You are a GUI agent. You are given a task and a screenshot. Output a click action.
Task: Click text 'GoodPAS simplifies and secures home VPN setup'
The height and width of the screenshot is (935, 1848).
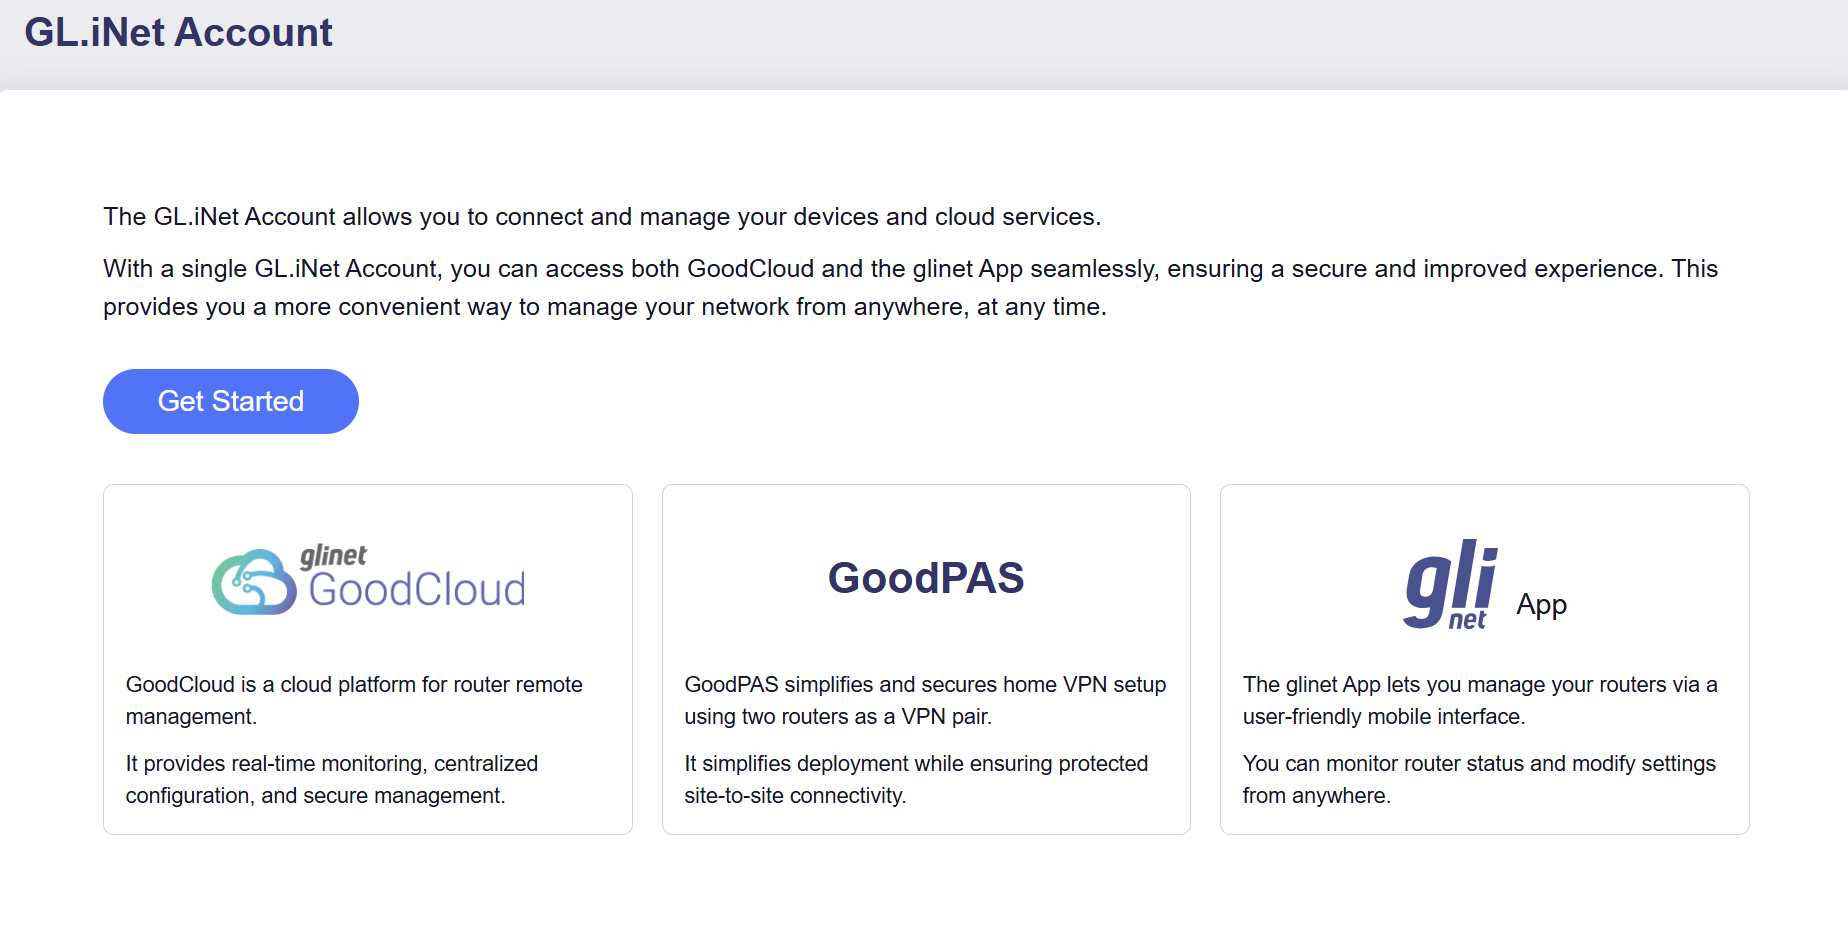click(925, 684)
